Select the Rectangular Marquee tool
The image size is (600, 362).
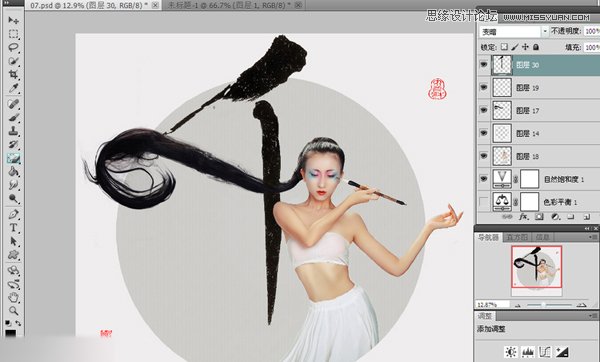click(x=13, y=34)
